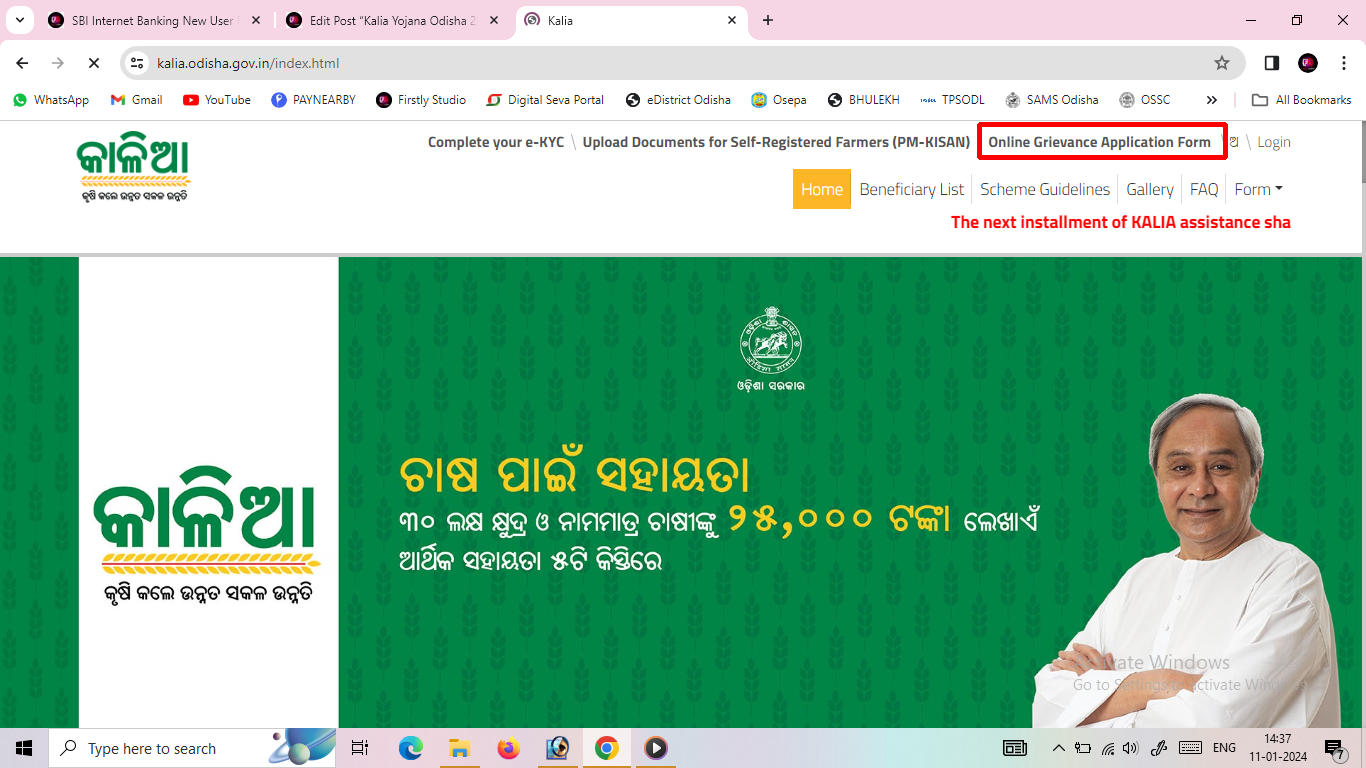Open the Complete your e-KYC link
This screenshot has height=768, width=1366.
tap(495, 142)
